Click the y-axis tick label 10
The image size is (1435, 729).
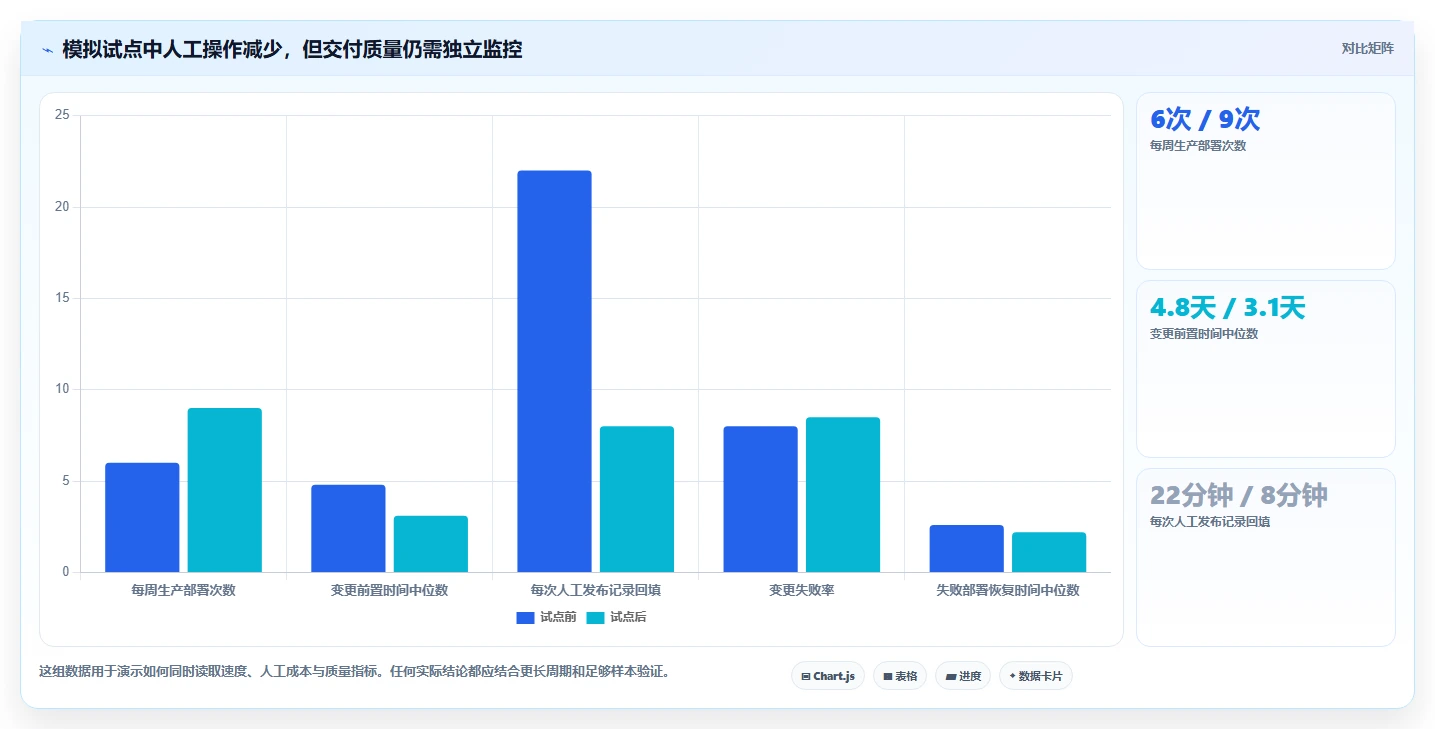62,389
